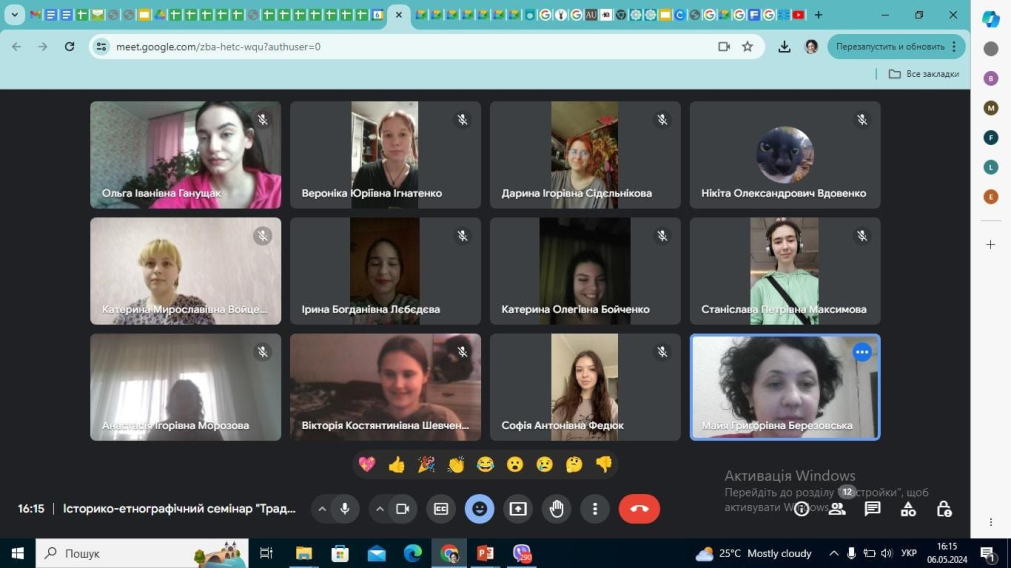
Task: Switch keyboard language УКР
Action: tap(909, 553)
